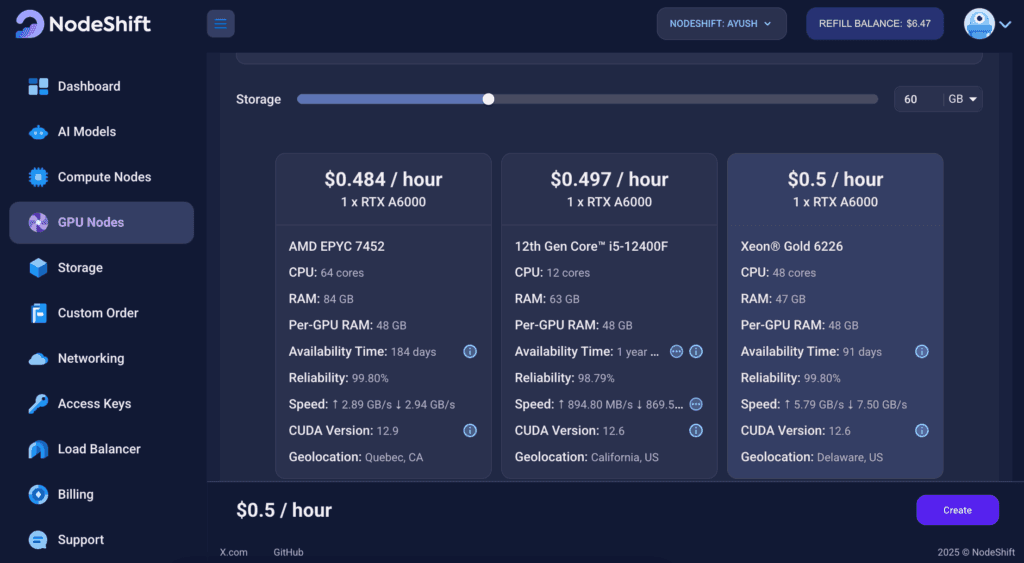Open the Billing page

76,494
